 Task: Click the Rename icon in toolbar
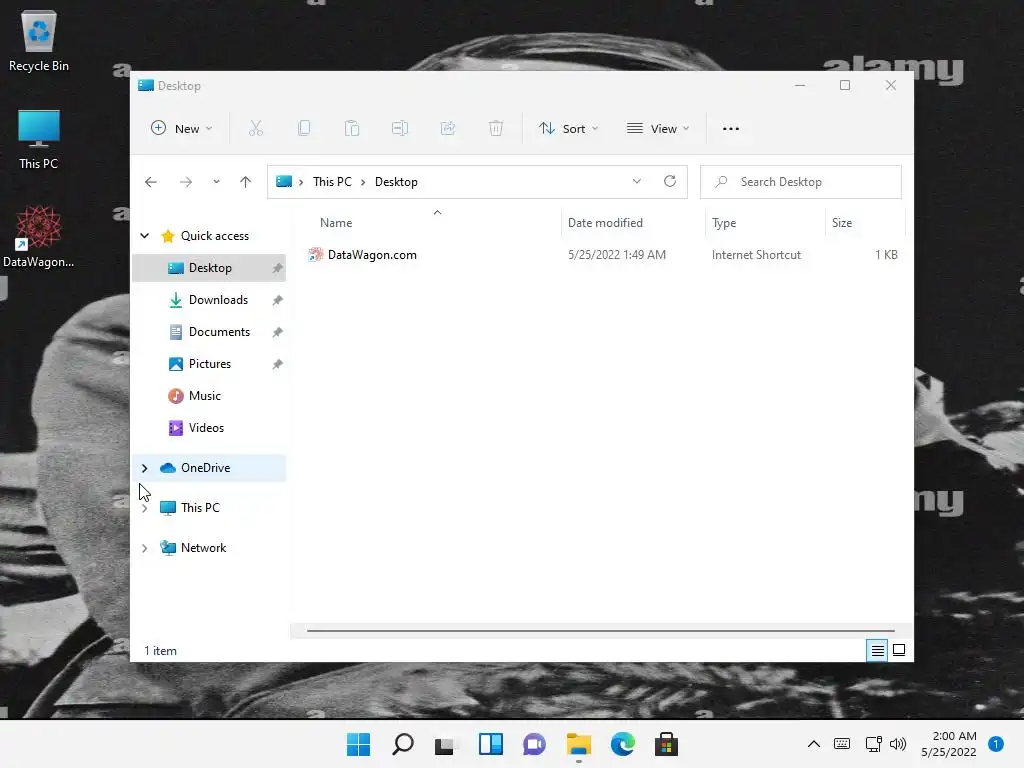click(x=400, y=129)
